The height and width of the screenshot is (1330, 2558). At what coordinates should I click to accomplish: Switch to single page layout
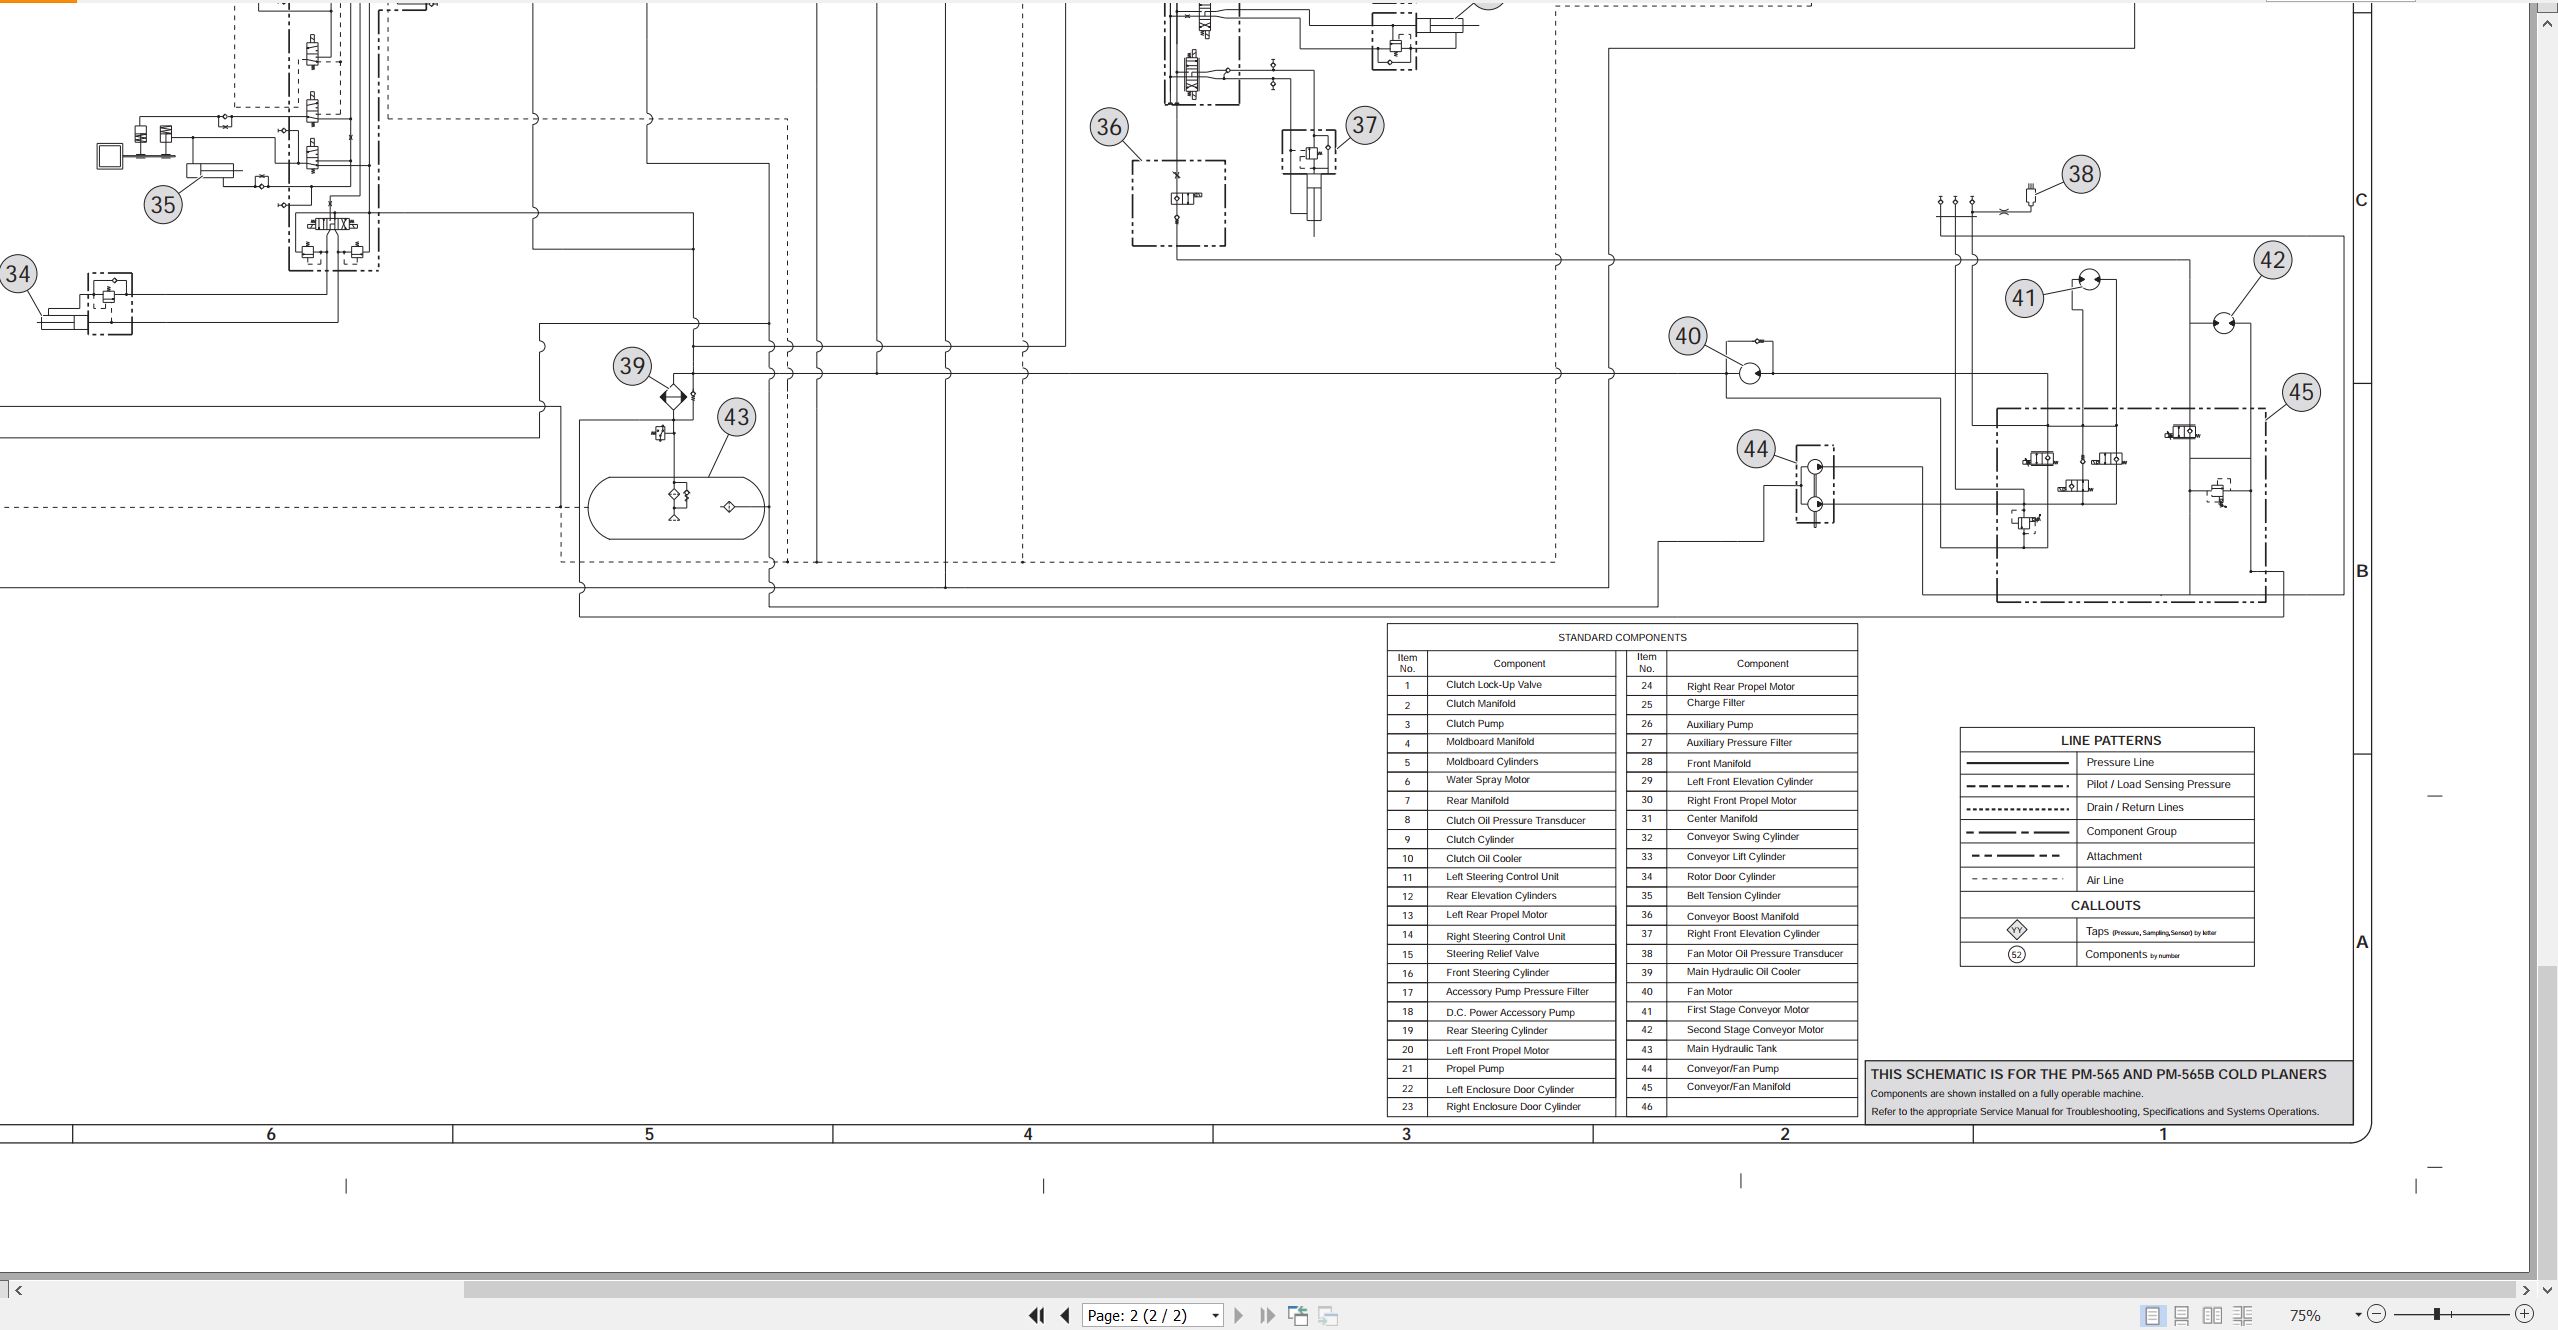coord(2152,1315)
